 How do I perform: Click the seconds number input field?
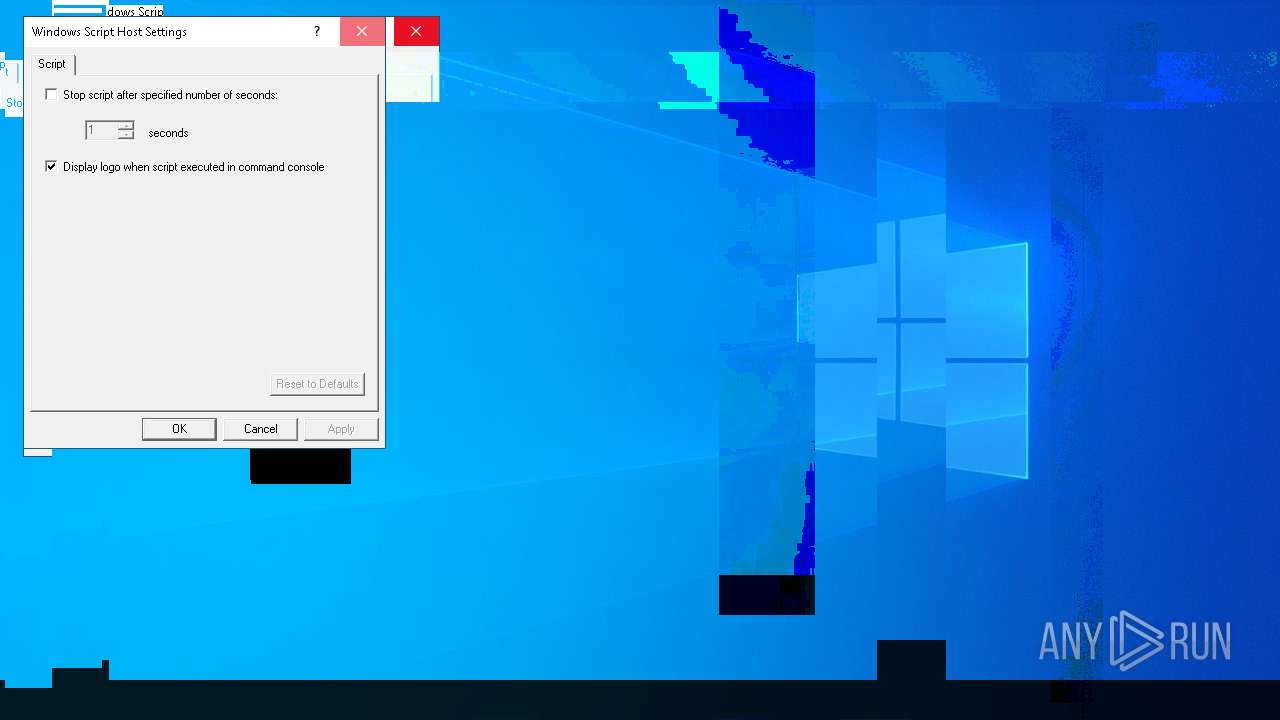point(101,131)
